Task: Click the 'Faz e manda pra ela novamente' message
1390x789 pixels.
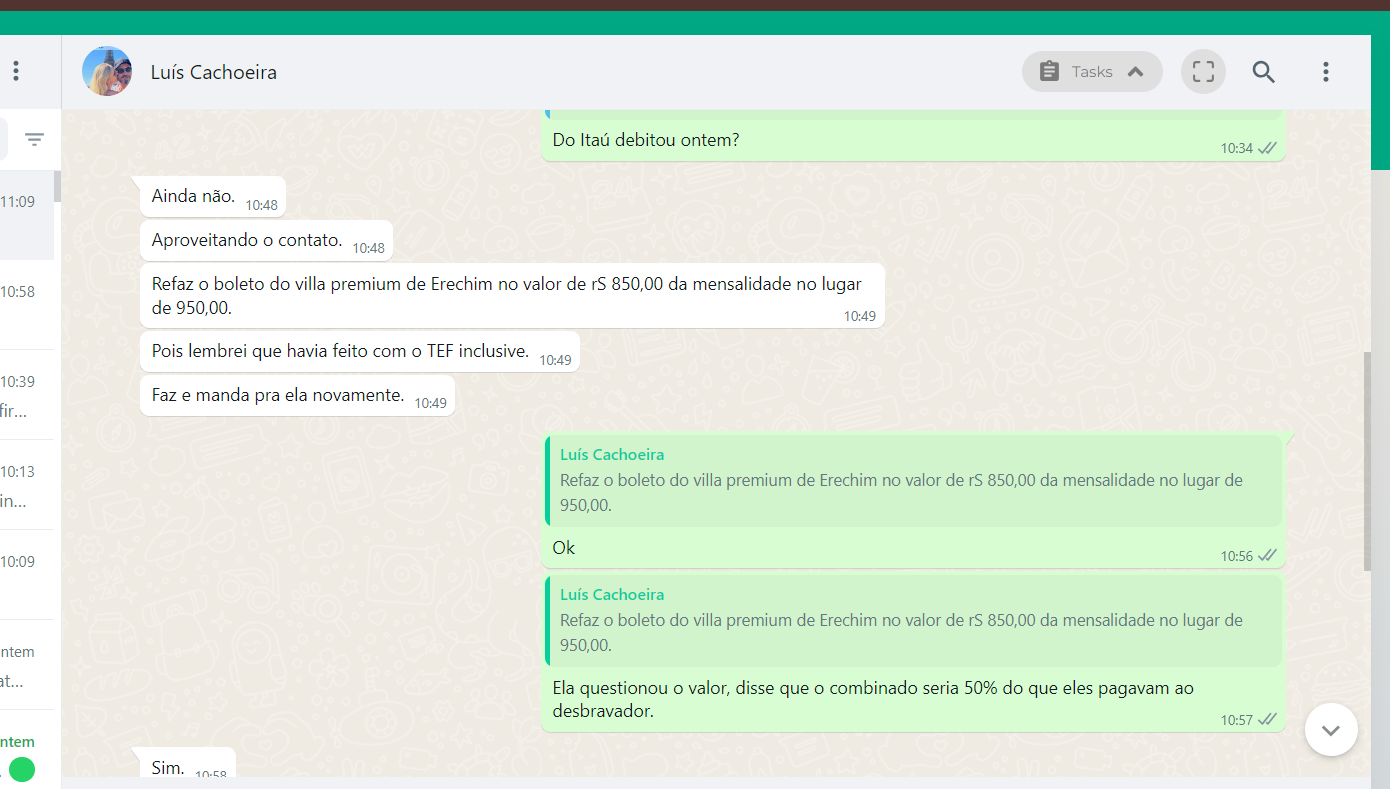Action: coord(278,396)
